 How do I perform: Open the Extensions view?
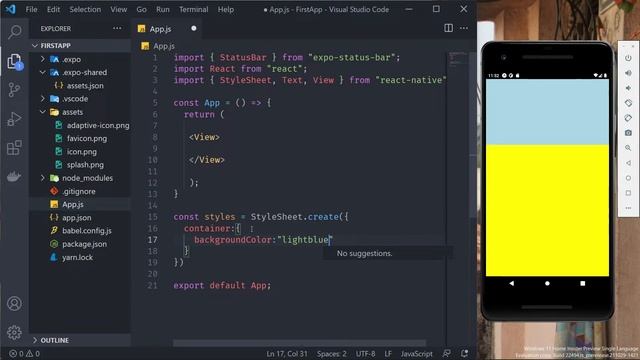(x=14, y=148)
